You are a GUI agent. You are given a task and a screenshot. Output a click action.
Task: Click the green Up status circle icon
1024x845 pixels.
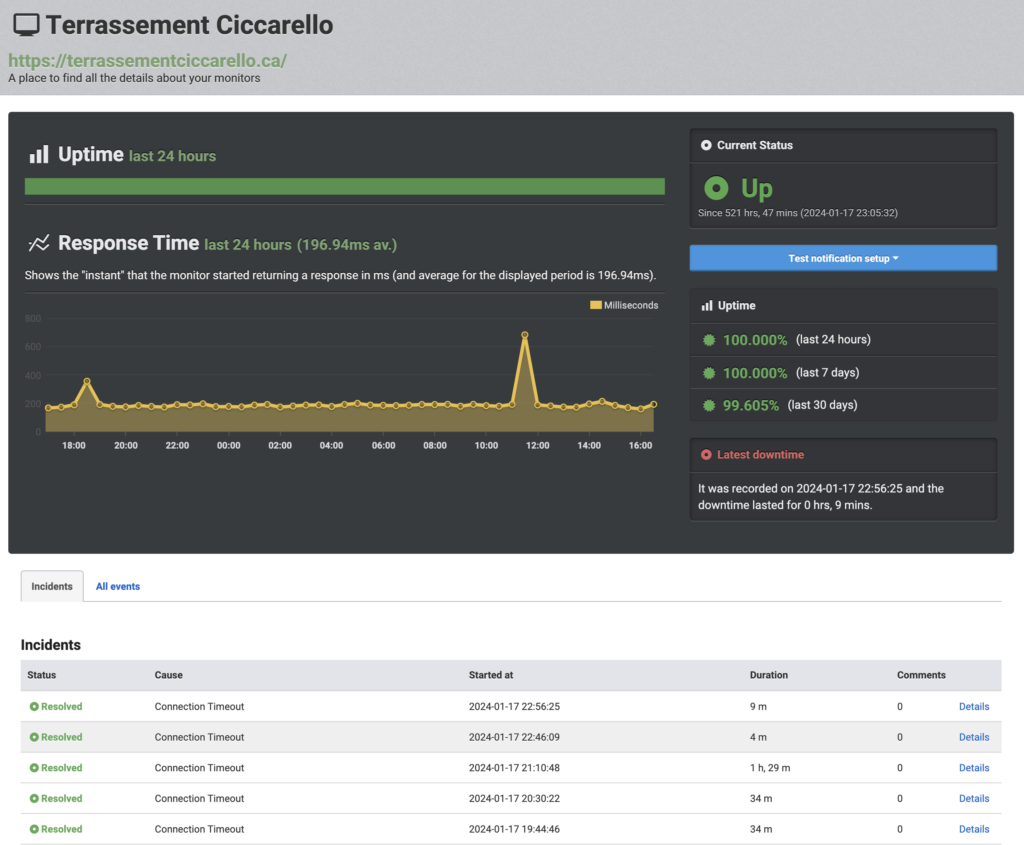[x=715, y=188]
